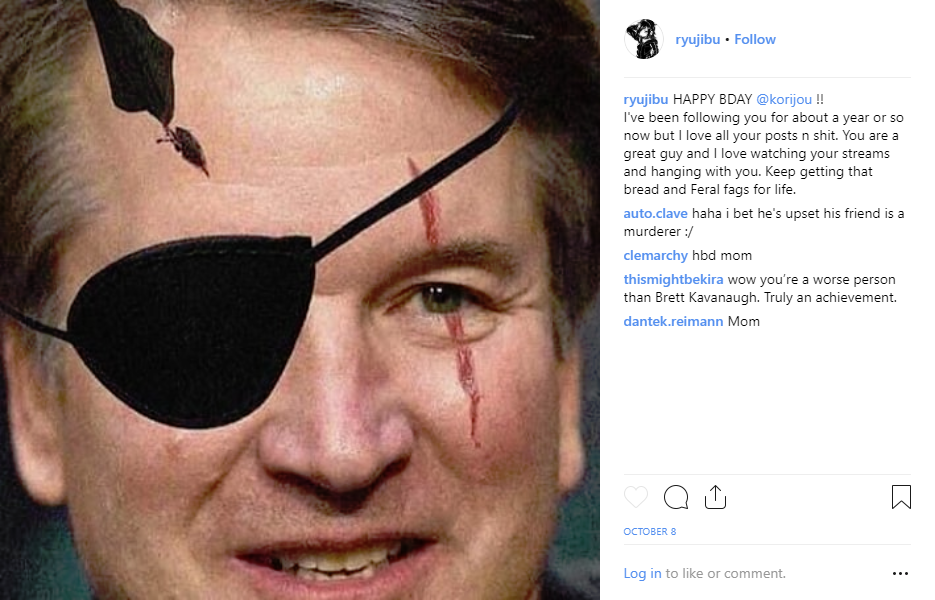This screenshot has width=935, height=600.
Task: Follow the ryujibu account
Action: (754, 39)
